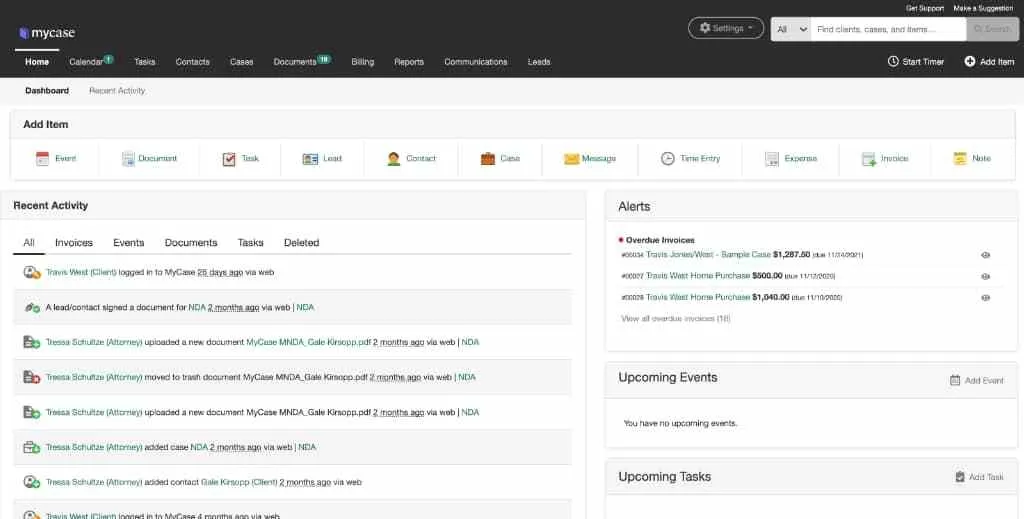Click the clipboard icon beside Add Task
The image size is (1024, 519).
(x=960, y=477)
